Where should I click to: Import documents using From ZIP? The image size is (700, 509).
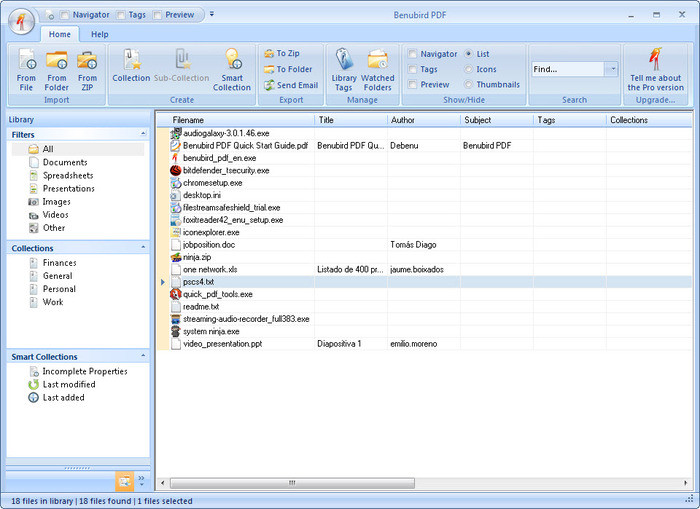tap(87, 70)
